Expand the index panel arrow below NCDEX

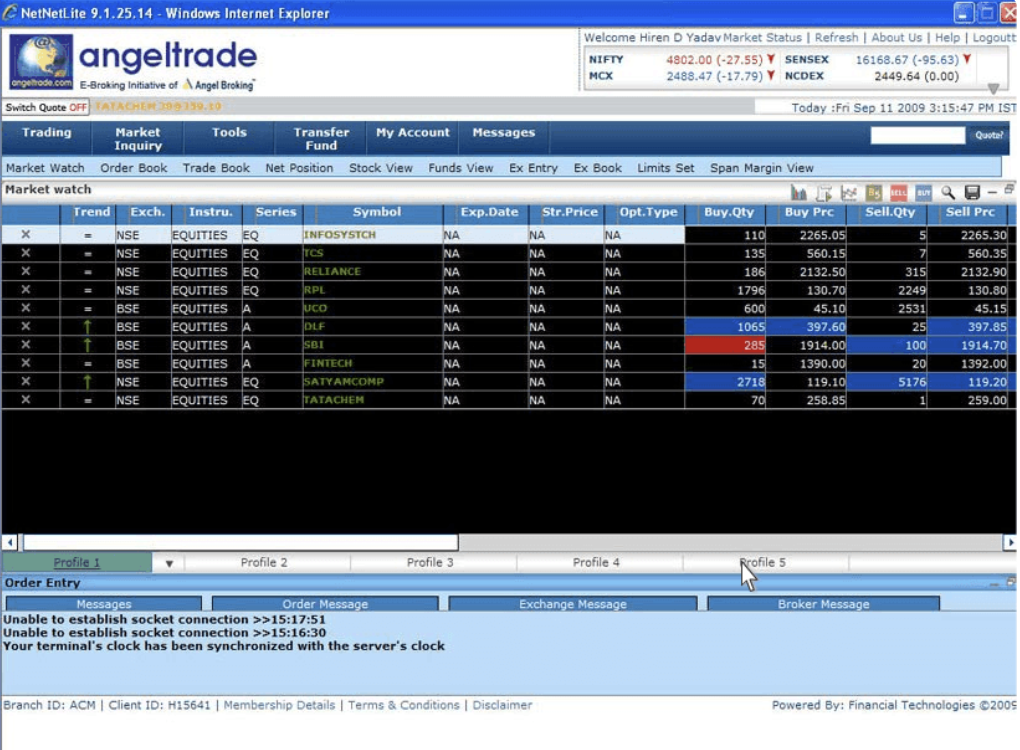point(993,89)
